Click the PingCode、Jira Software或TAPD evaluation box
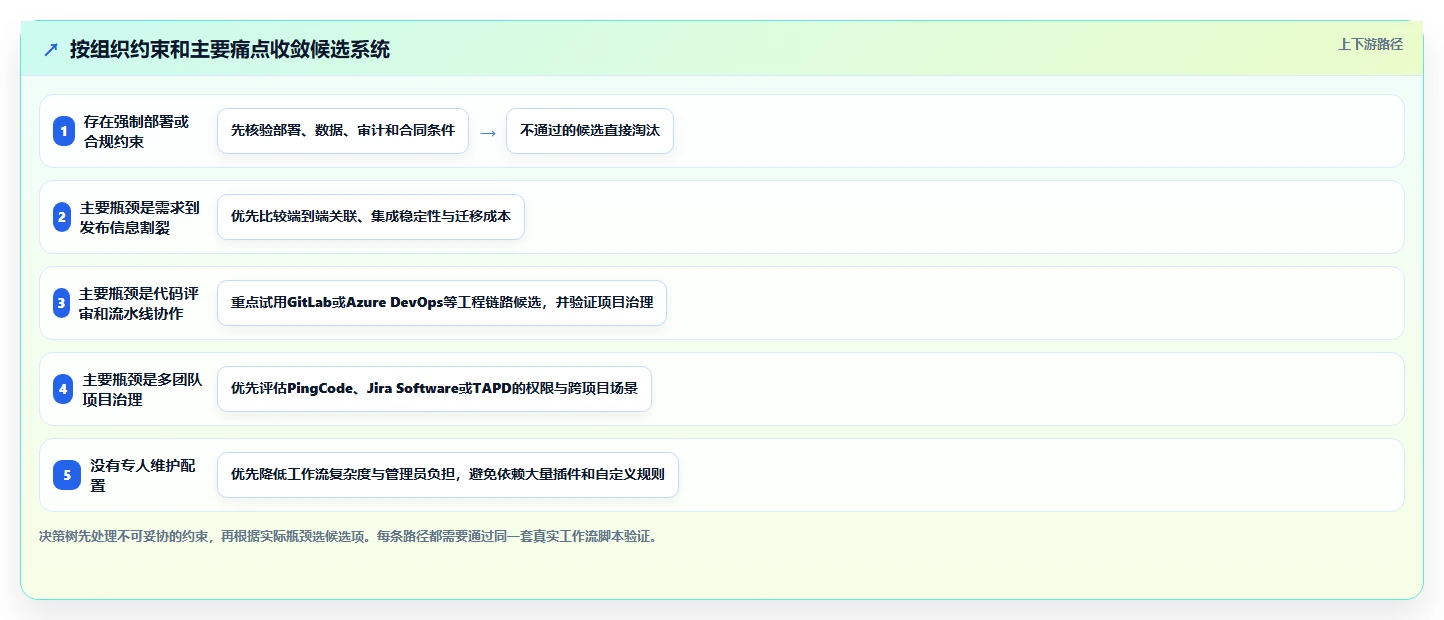 click(434, 389)
